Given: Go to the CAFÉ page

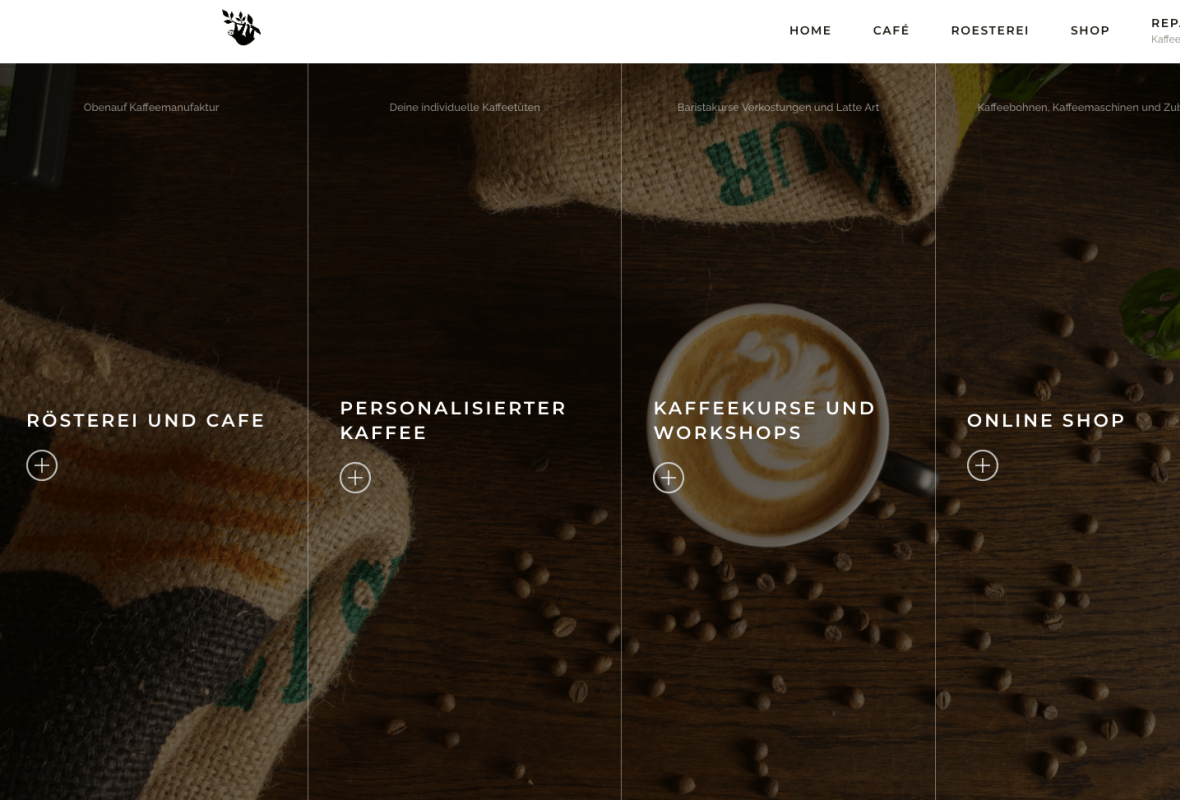Looking at the screenshot, I should (x=891, y=30).
